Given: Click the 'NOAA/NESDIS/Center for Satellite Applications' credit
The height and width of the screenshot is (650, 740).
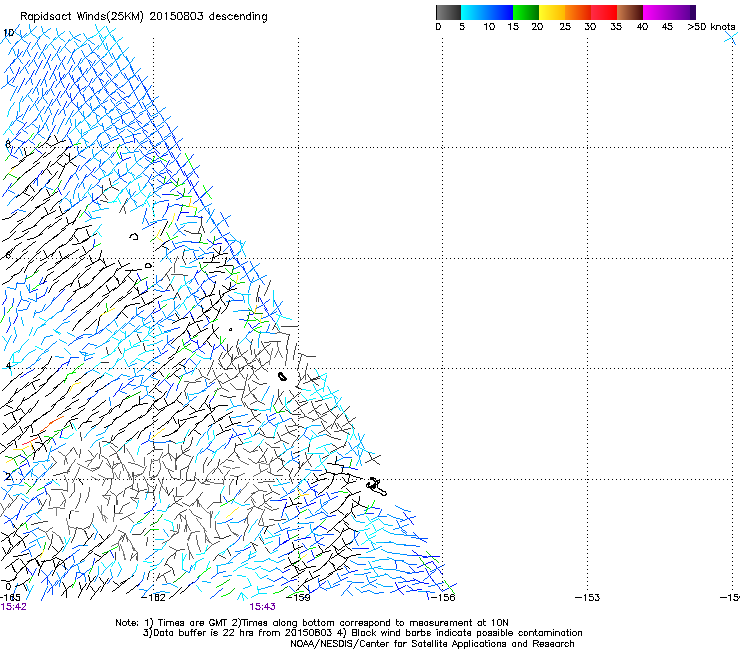Looking at the screenshot, I should point(432,644).
